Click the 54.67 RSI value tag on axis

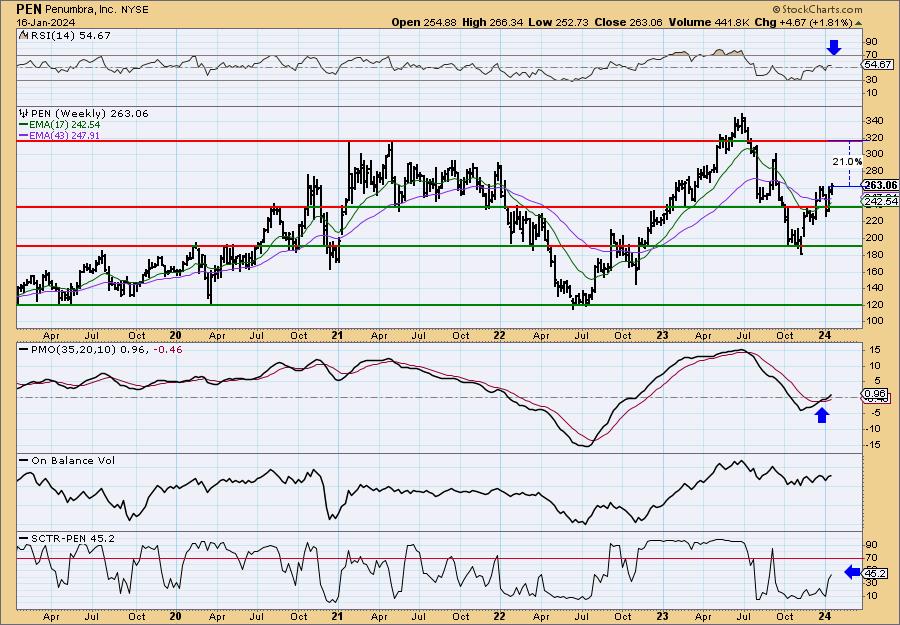(x=878, y=65)
